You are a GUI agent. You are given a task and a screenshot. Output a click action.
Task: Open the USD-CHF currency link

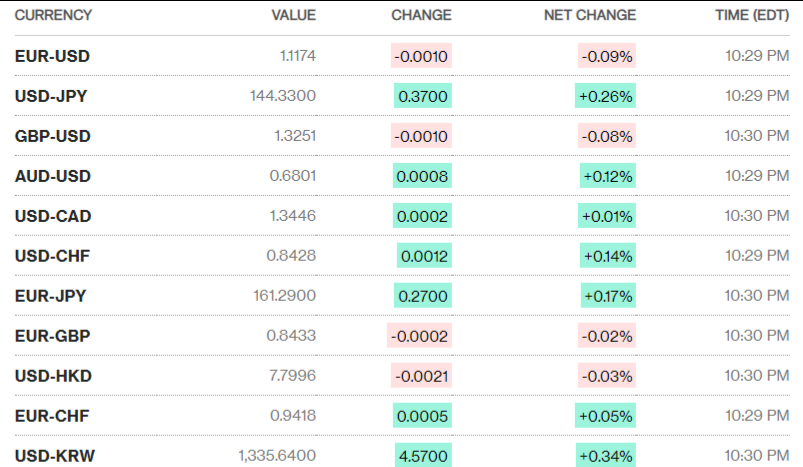(x=52, y=256)
